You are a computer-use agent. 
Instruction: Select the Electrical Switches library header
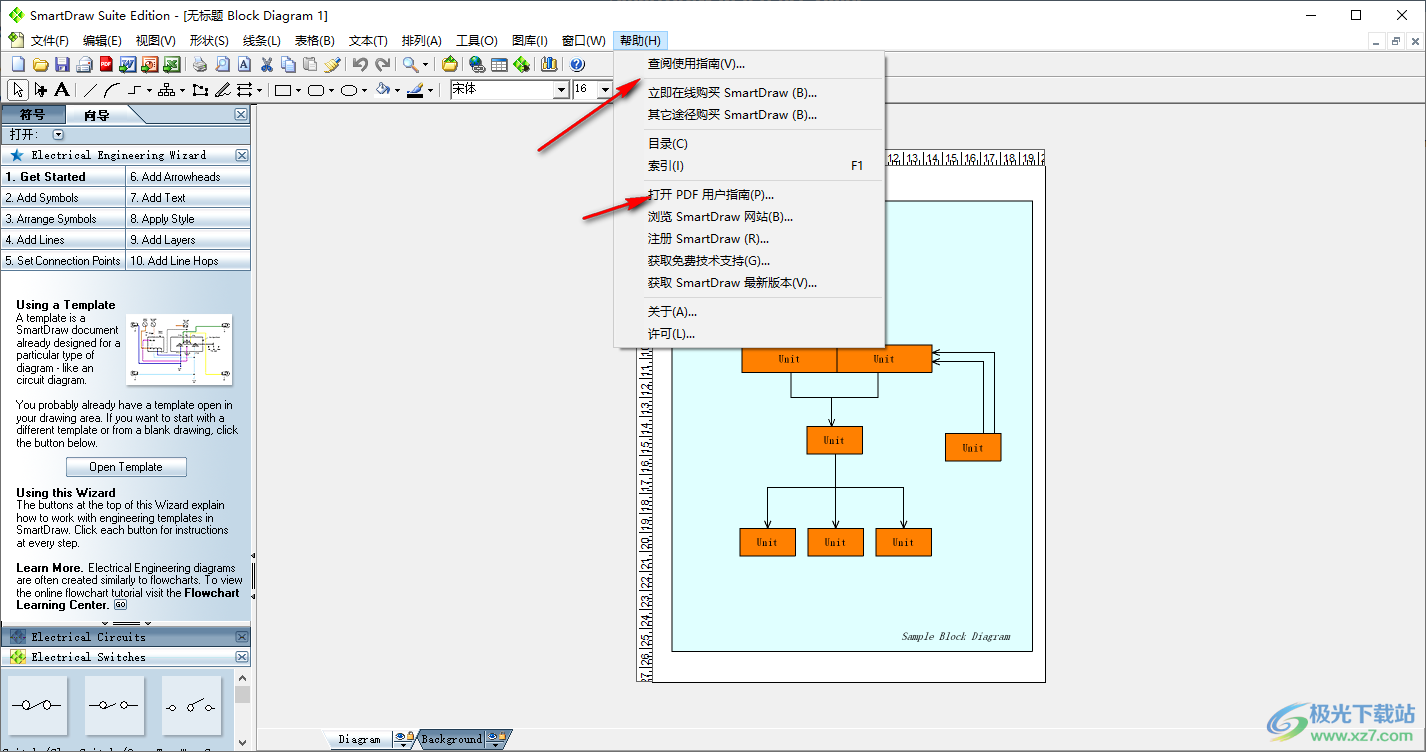tap(125, 657)
